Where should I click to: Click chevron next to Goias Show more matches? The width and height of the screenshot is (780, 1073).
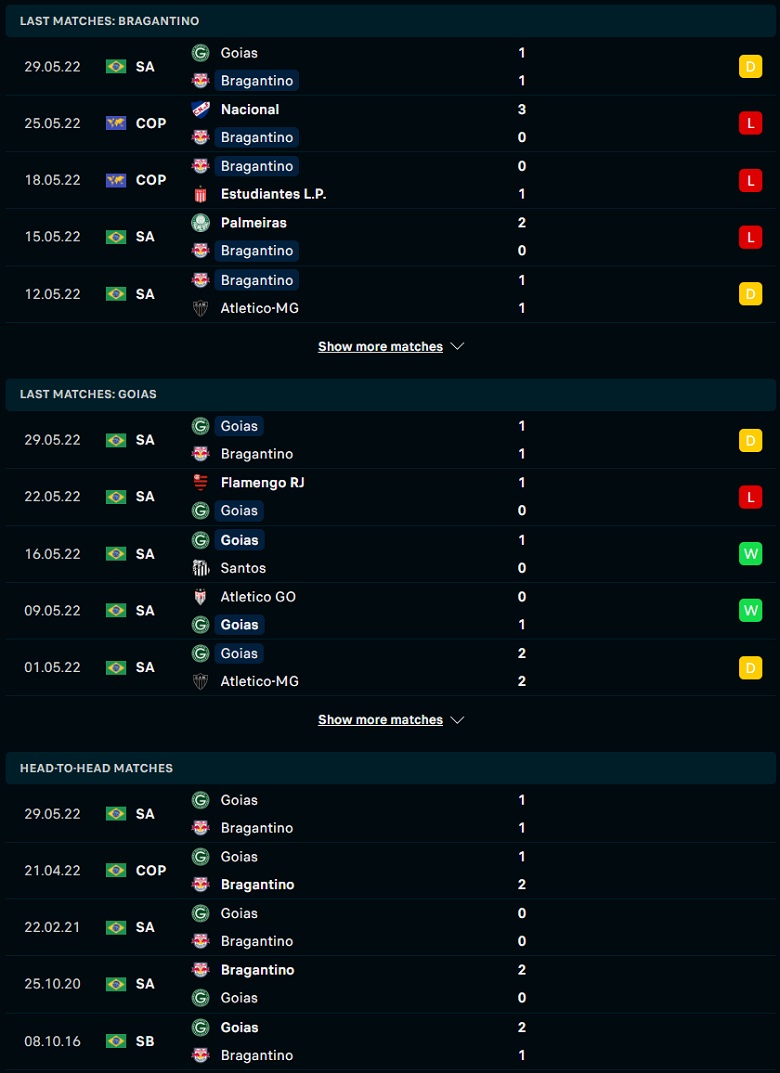458,720
